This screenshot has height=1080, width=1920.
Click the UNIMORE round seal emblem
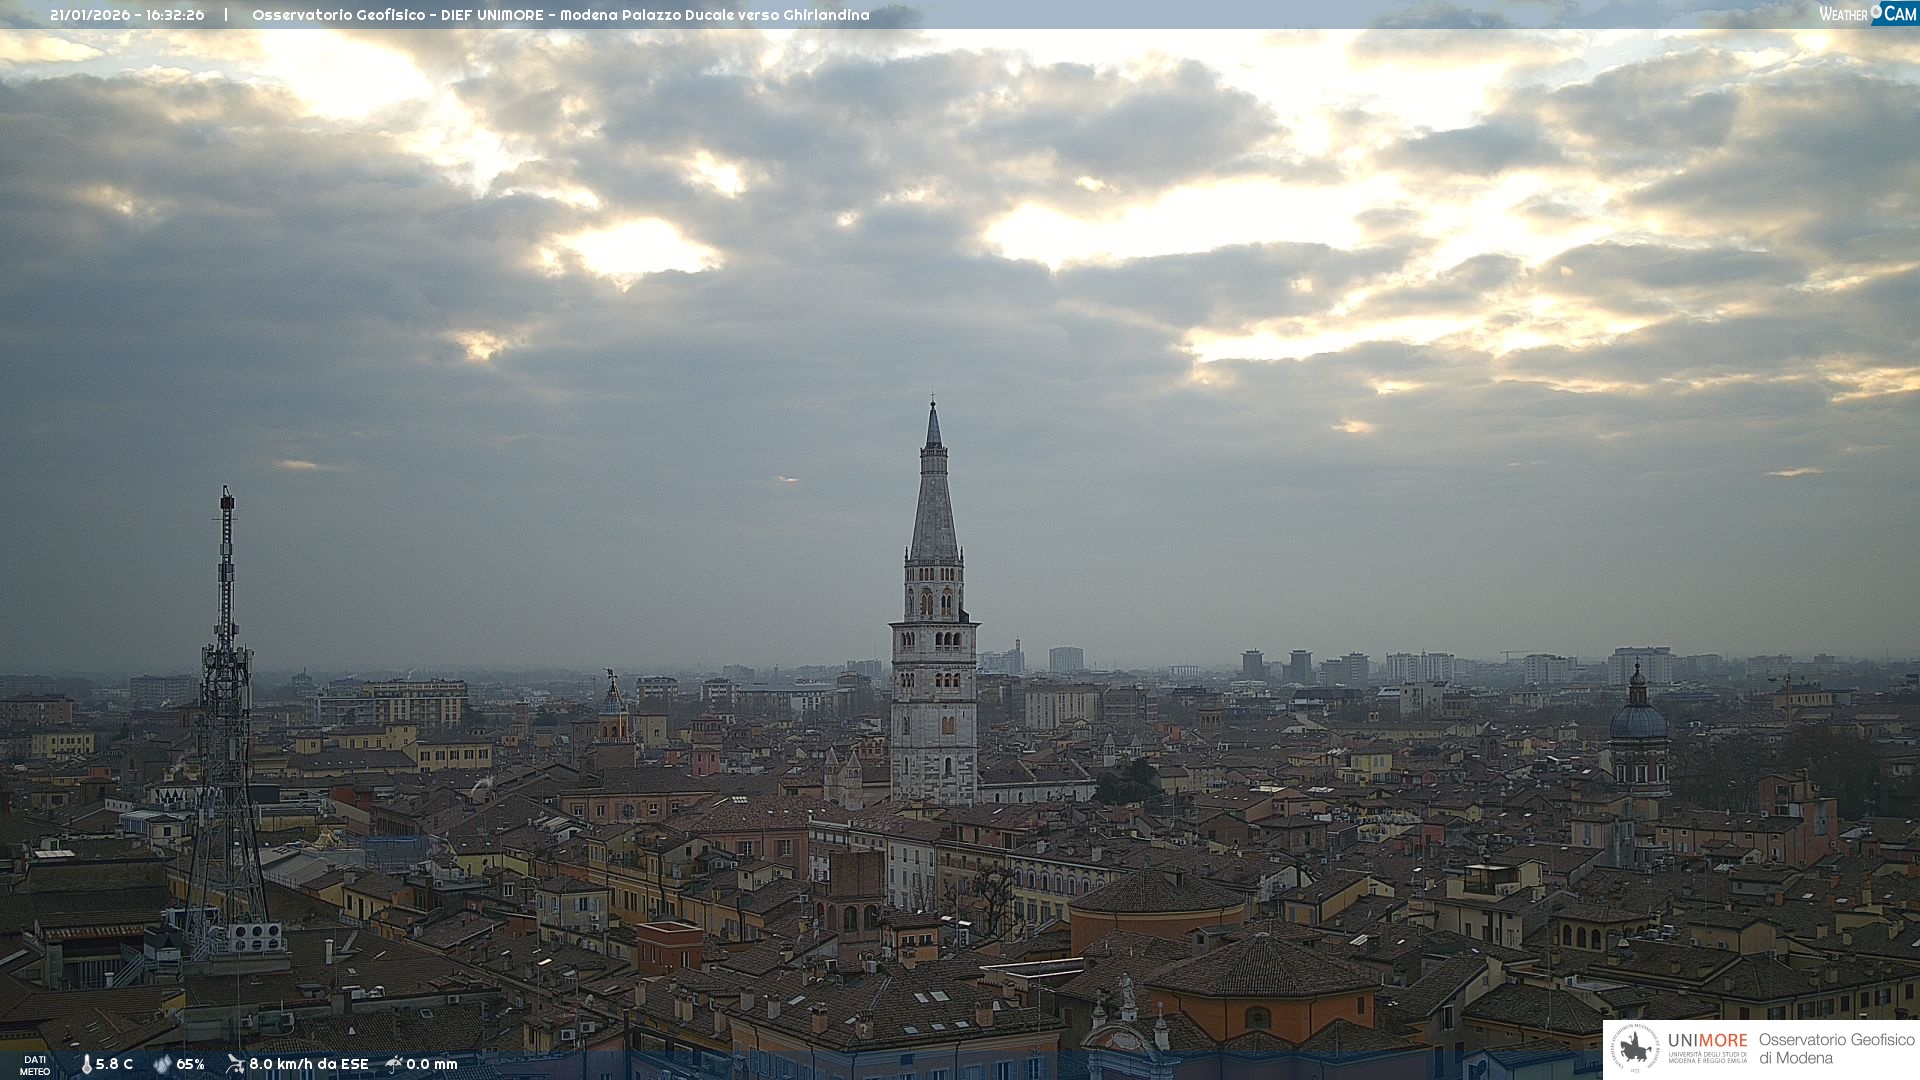1635,1049
